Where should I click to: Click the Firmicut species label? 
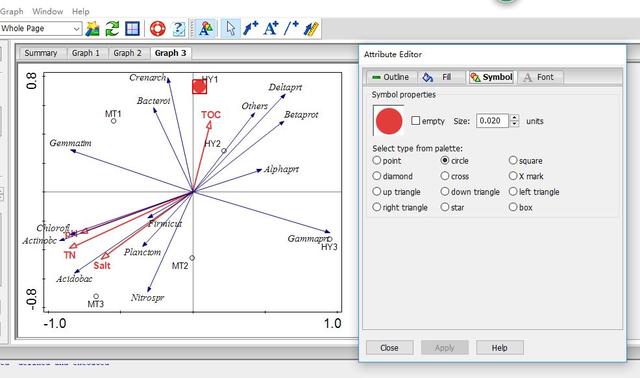pyautogui.click(x=165, y=224)
